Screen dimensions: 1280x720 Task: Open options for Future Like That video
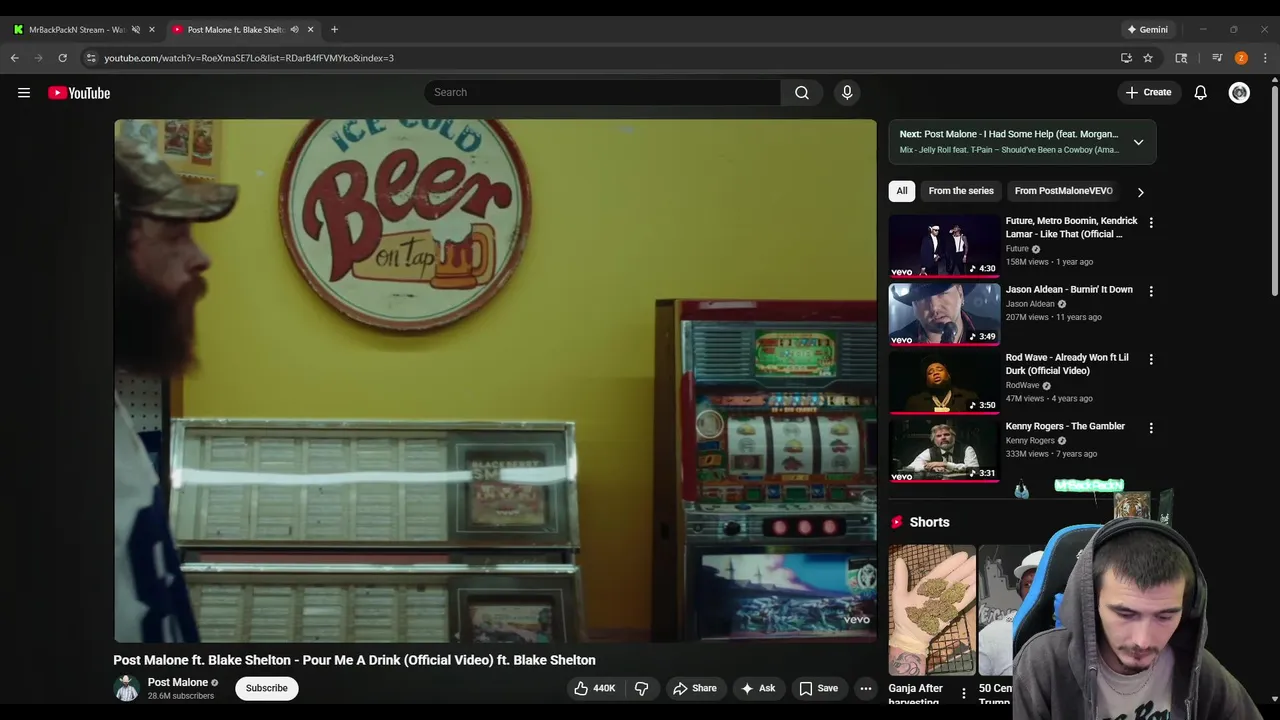coord(1151,223)
